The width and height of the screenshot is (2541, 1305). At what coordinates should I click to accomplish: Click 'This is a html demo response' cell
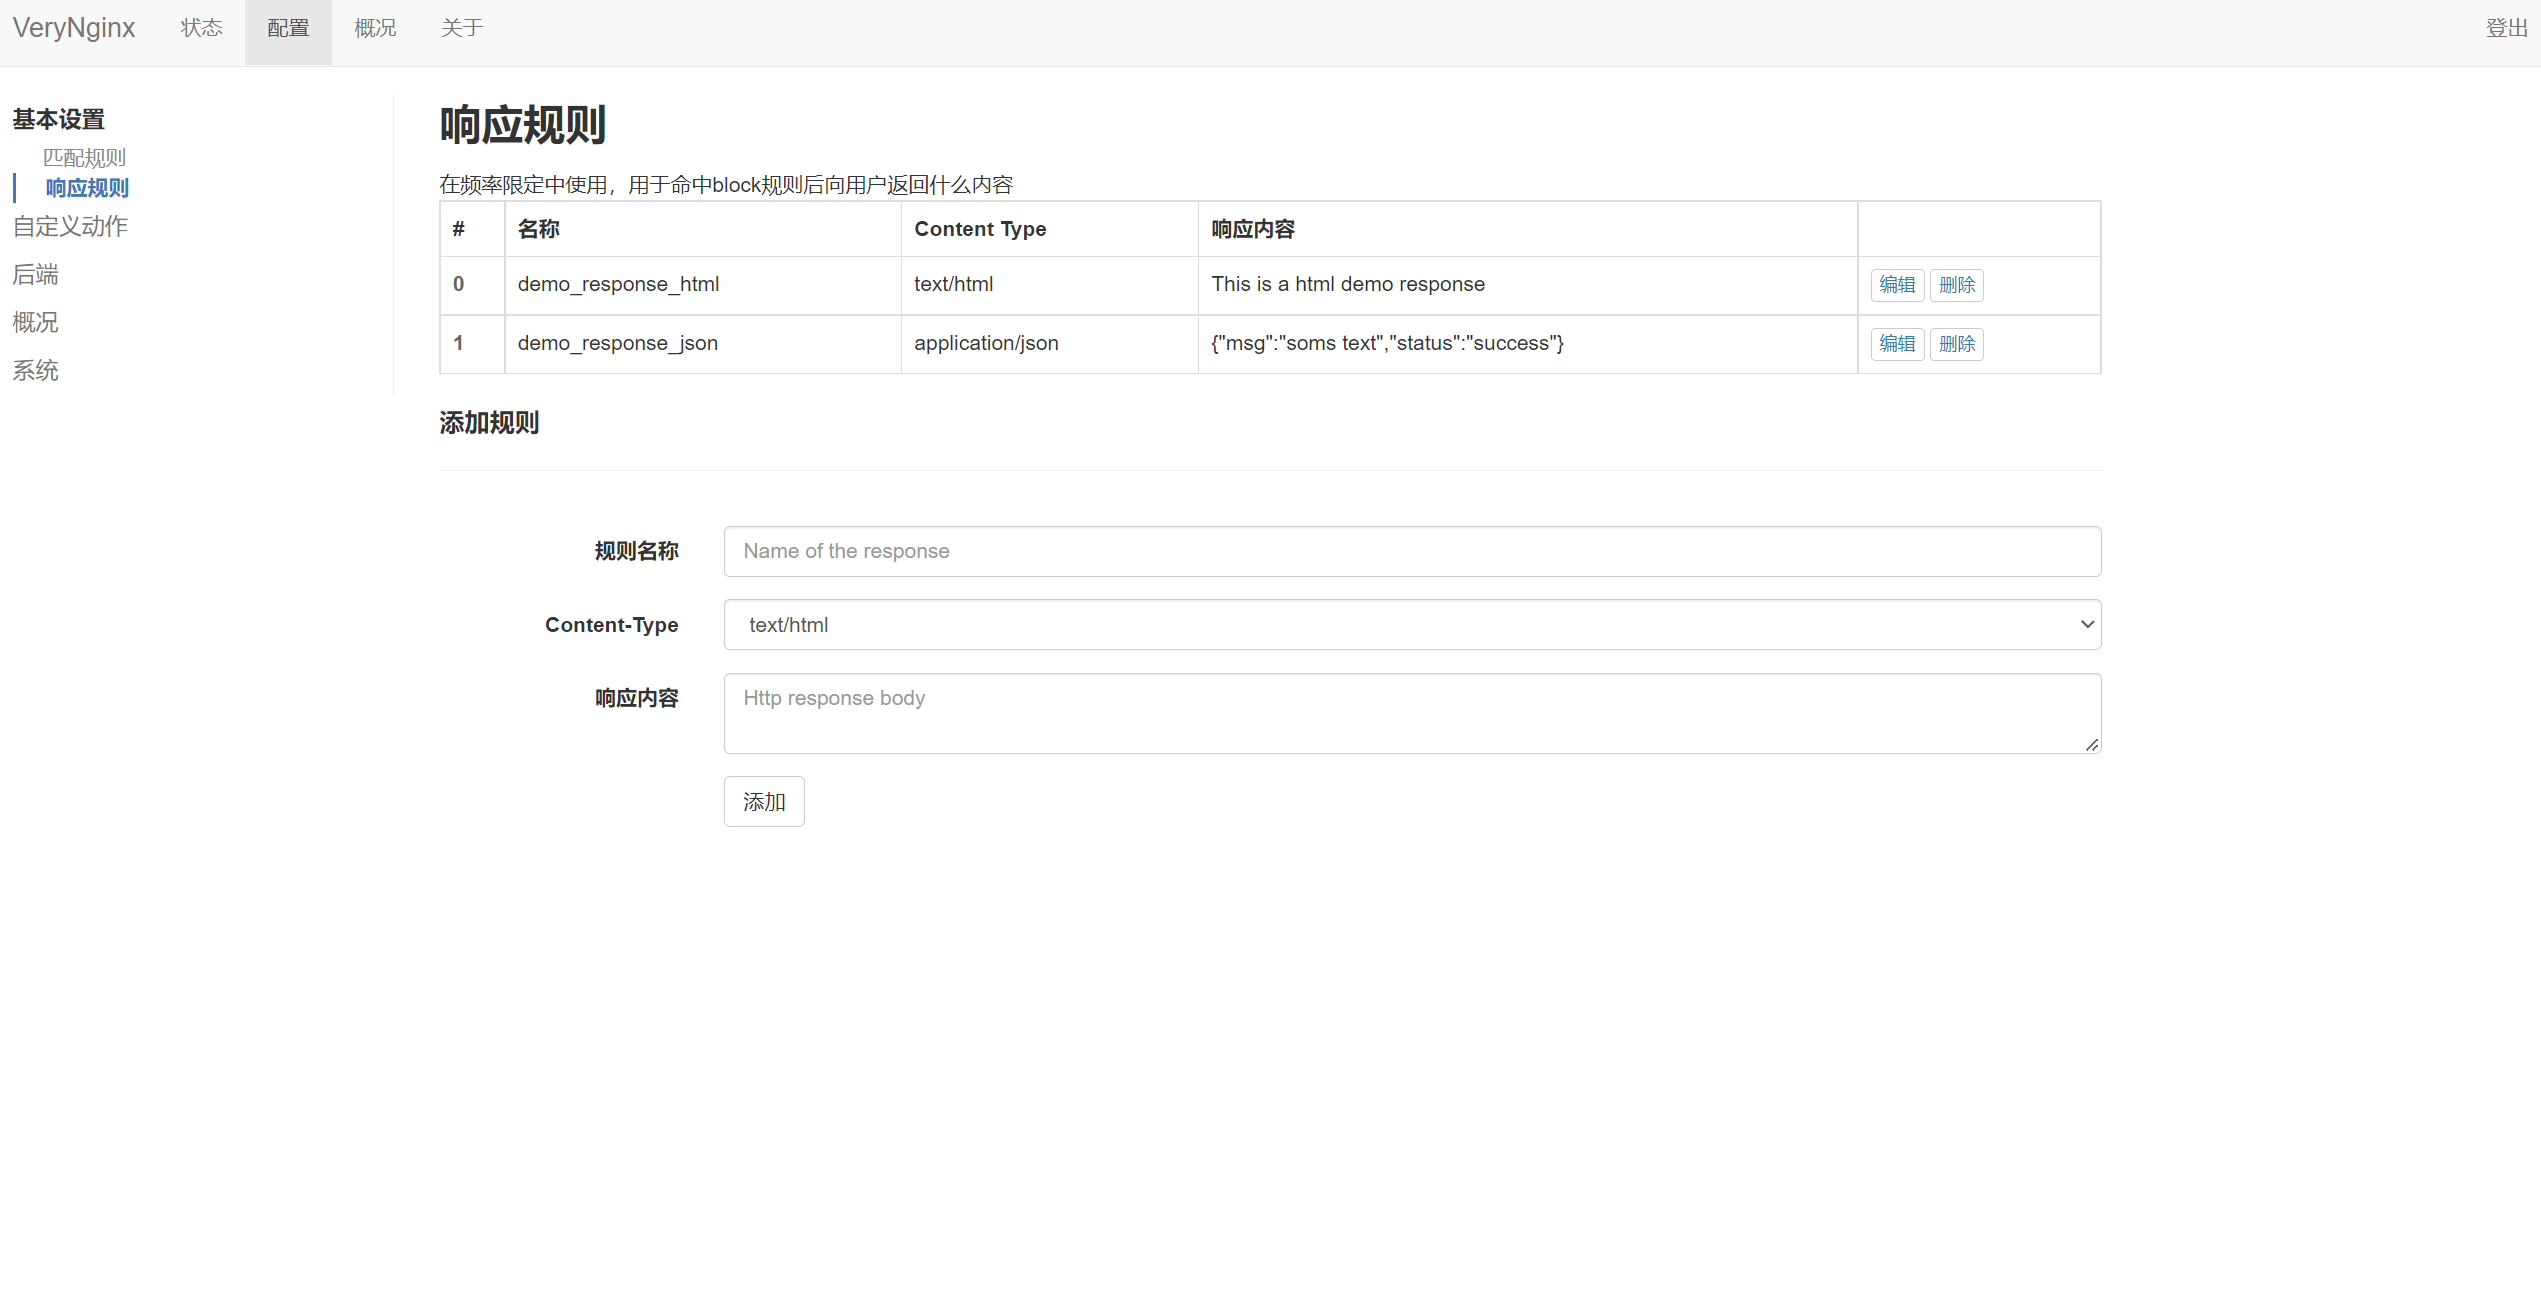(1528, 285)
